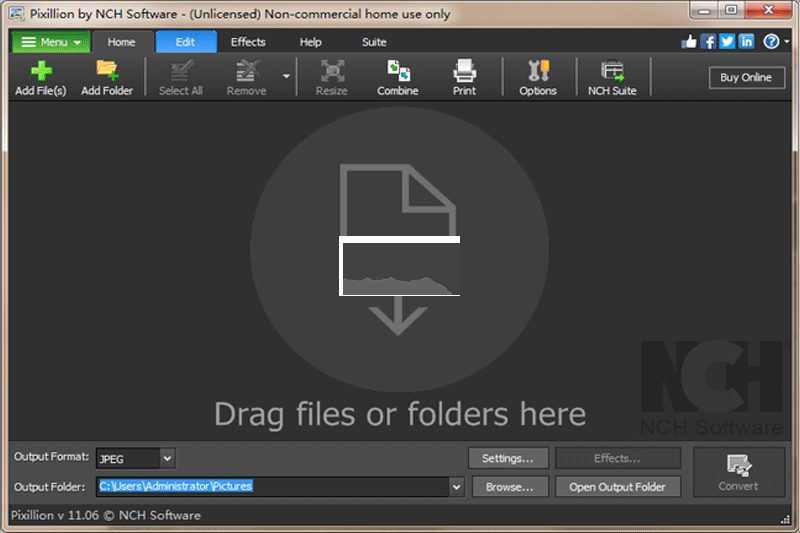Click the Buy Online button
The image size is (800, 533).
tap(746, 78)
